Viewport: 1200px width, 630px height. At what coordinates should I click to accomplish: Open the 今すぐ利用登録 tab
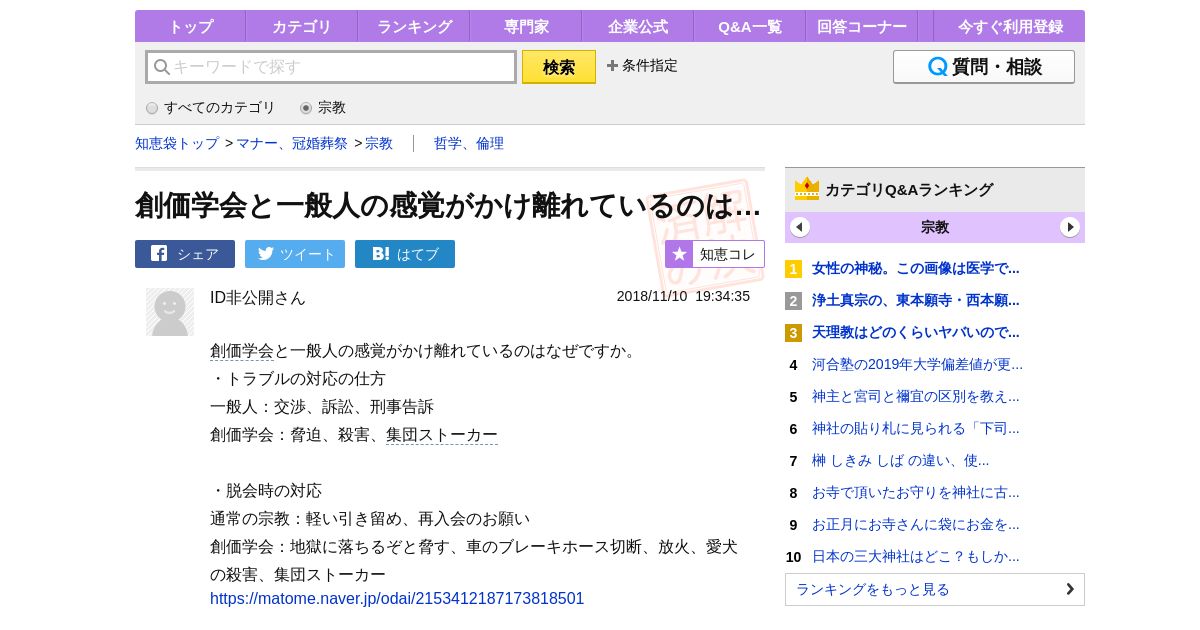pyautogui.click(x=1009, y=27)
